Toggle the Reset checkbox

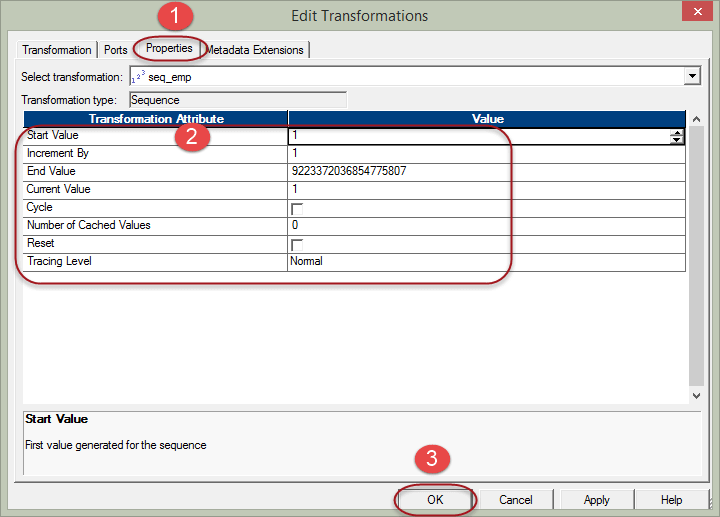click(296, 244)
